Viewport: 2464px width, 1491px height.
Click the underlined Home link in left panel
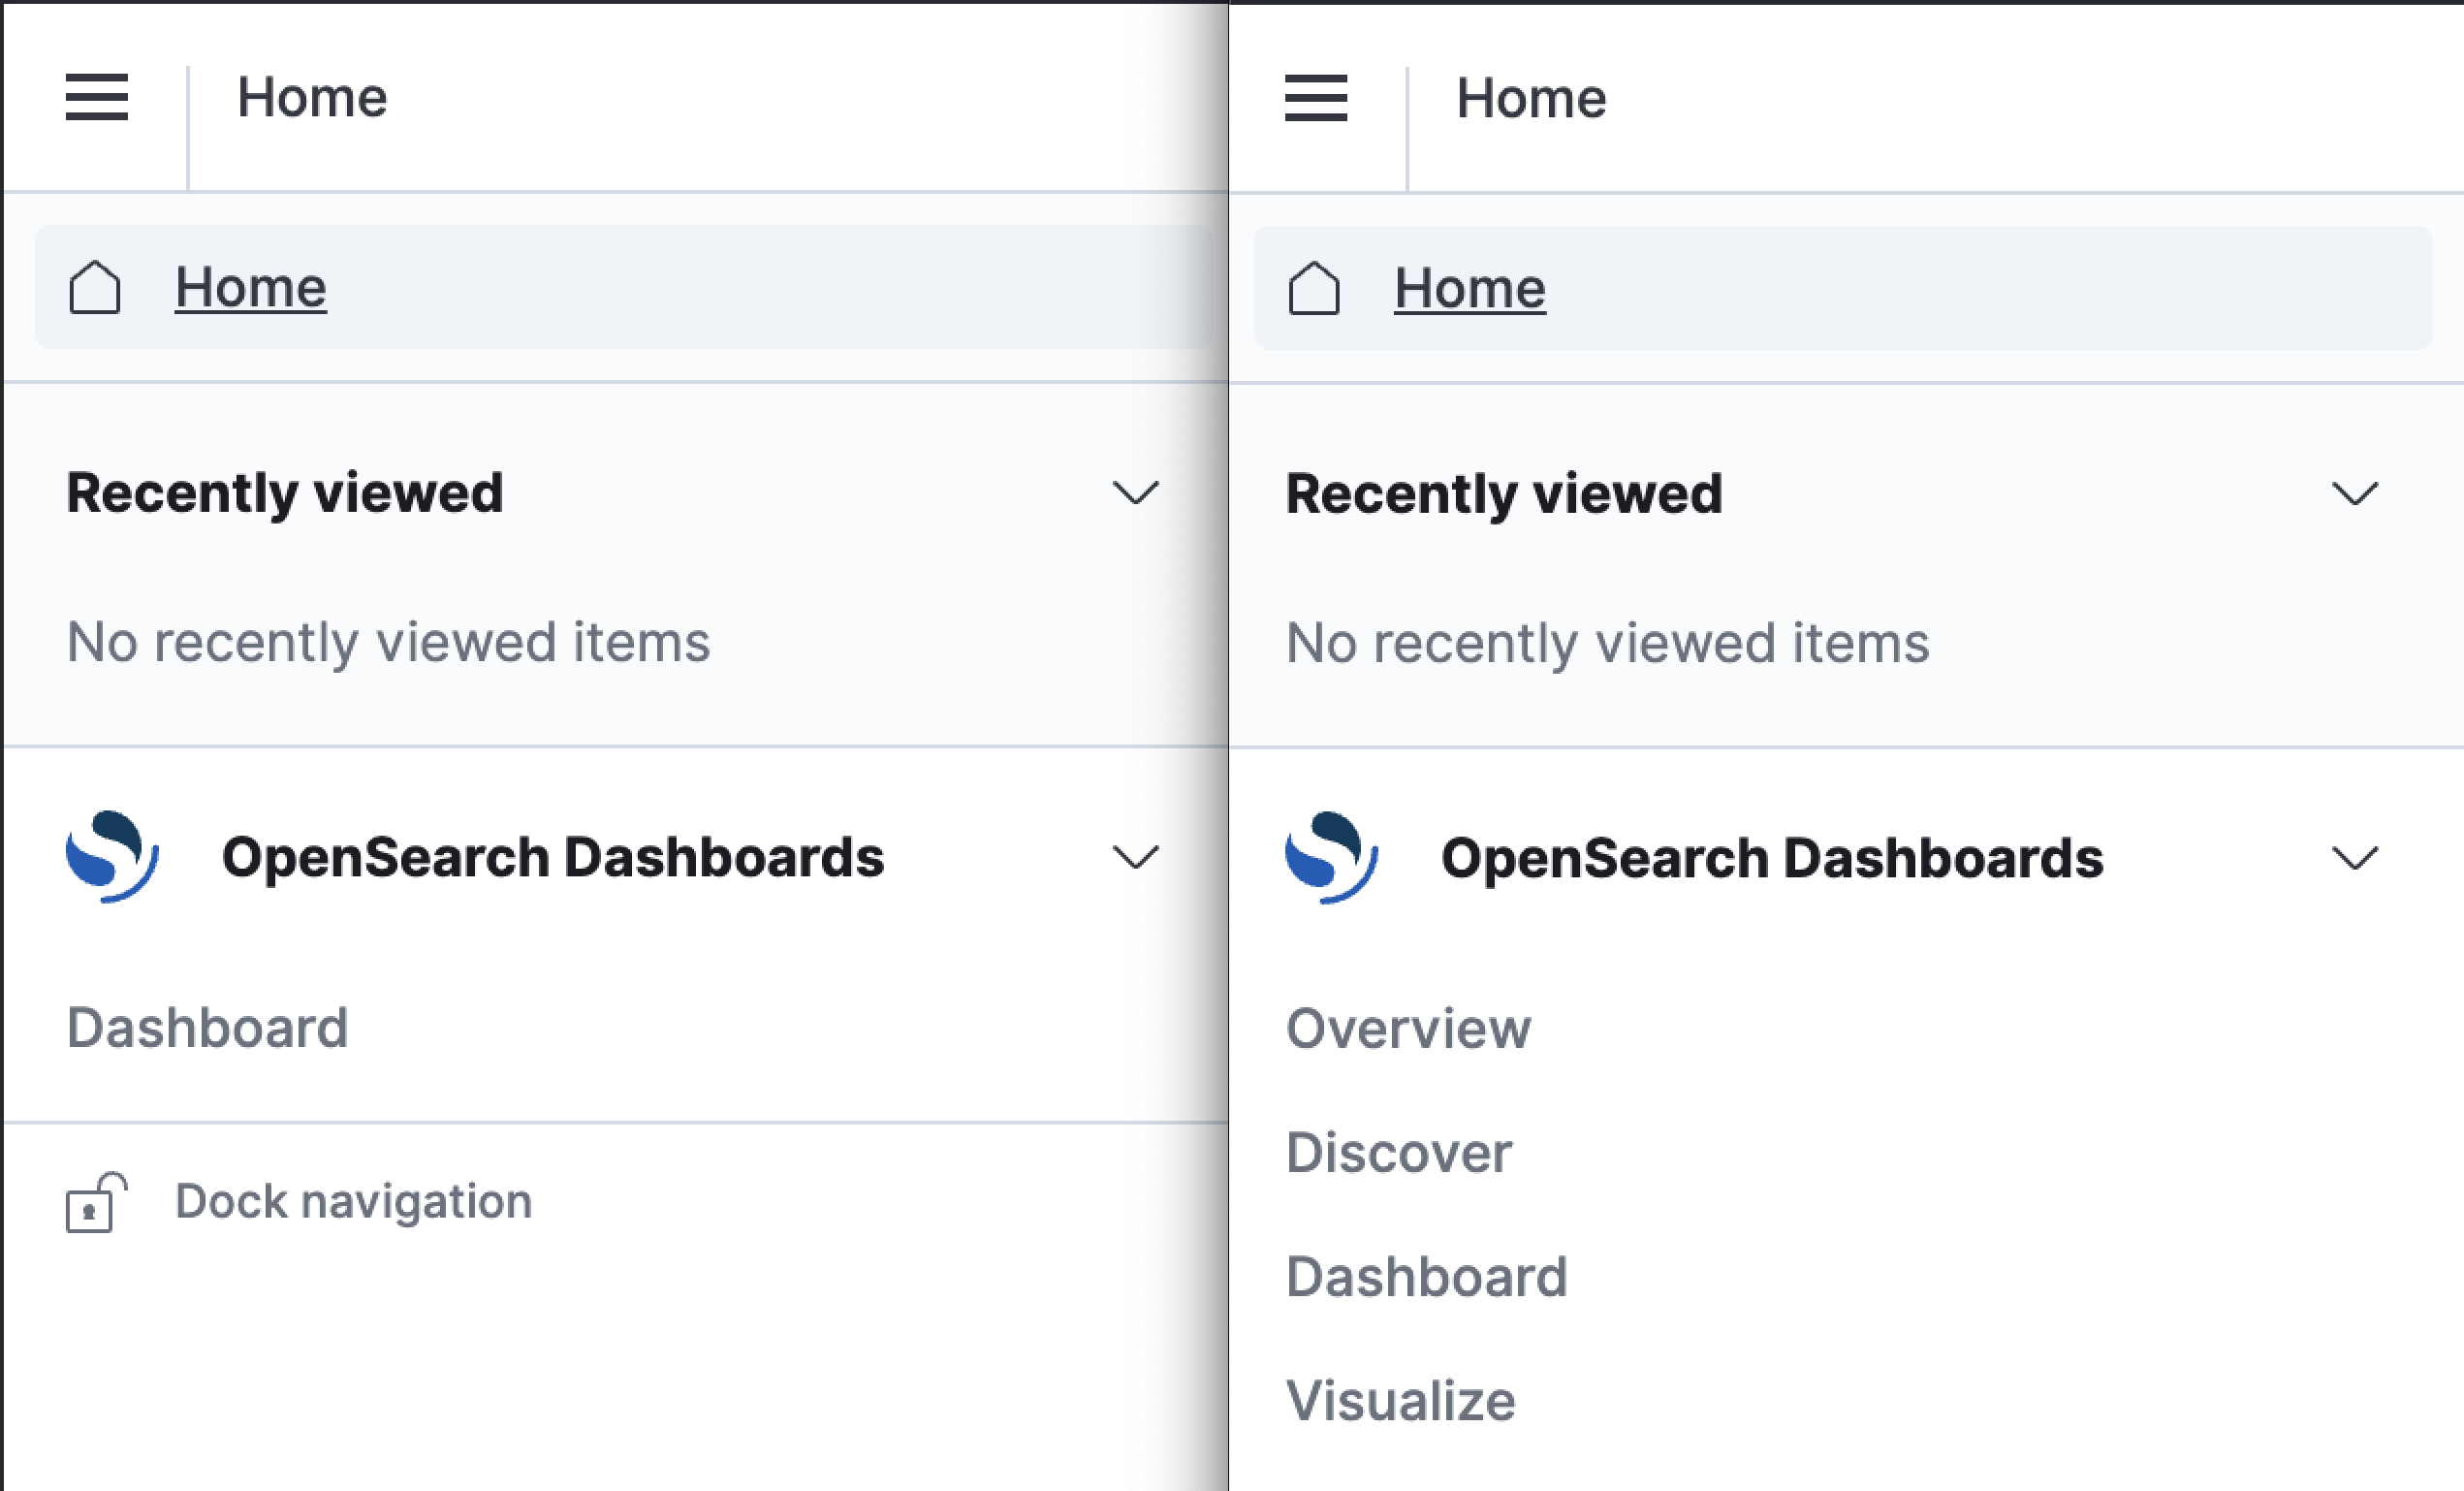pyautogui.click(x=250, y=288)
